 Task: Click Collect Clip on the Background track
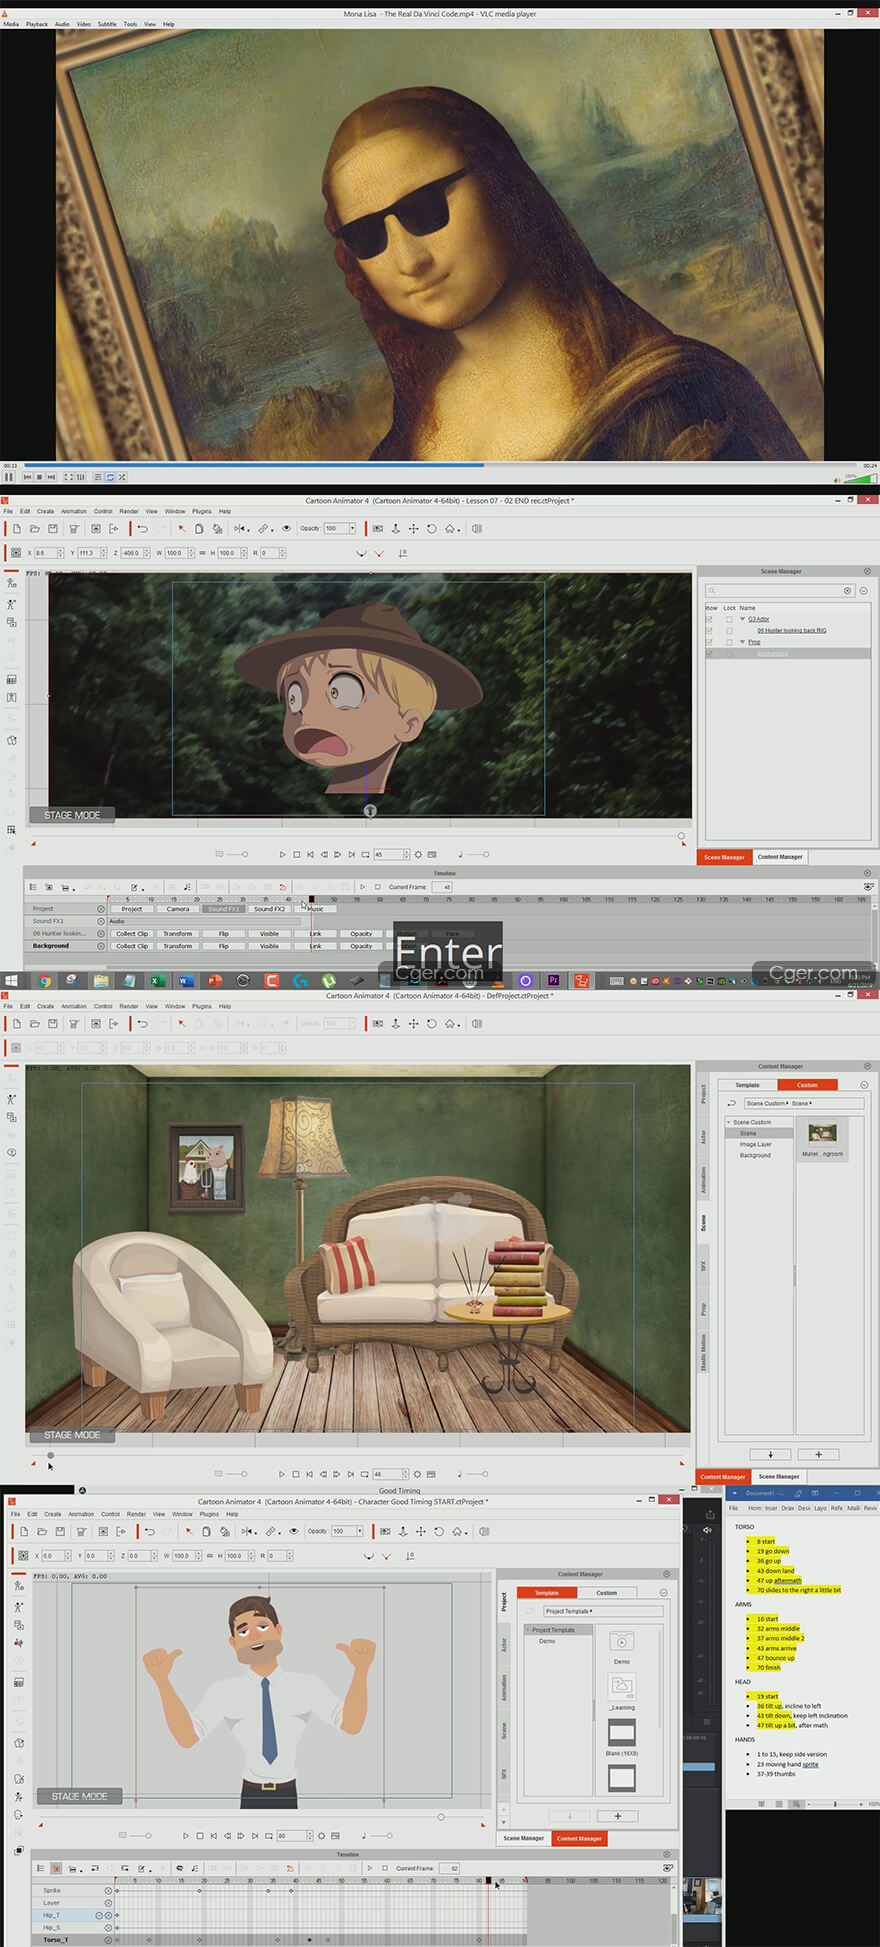(x=131, y=946)
